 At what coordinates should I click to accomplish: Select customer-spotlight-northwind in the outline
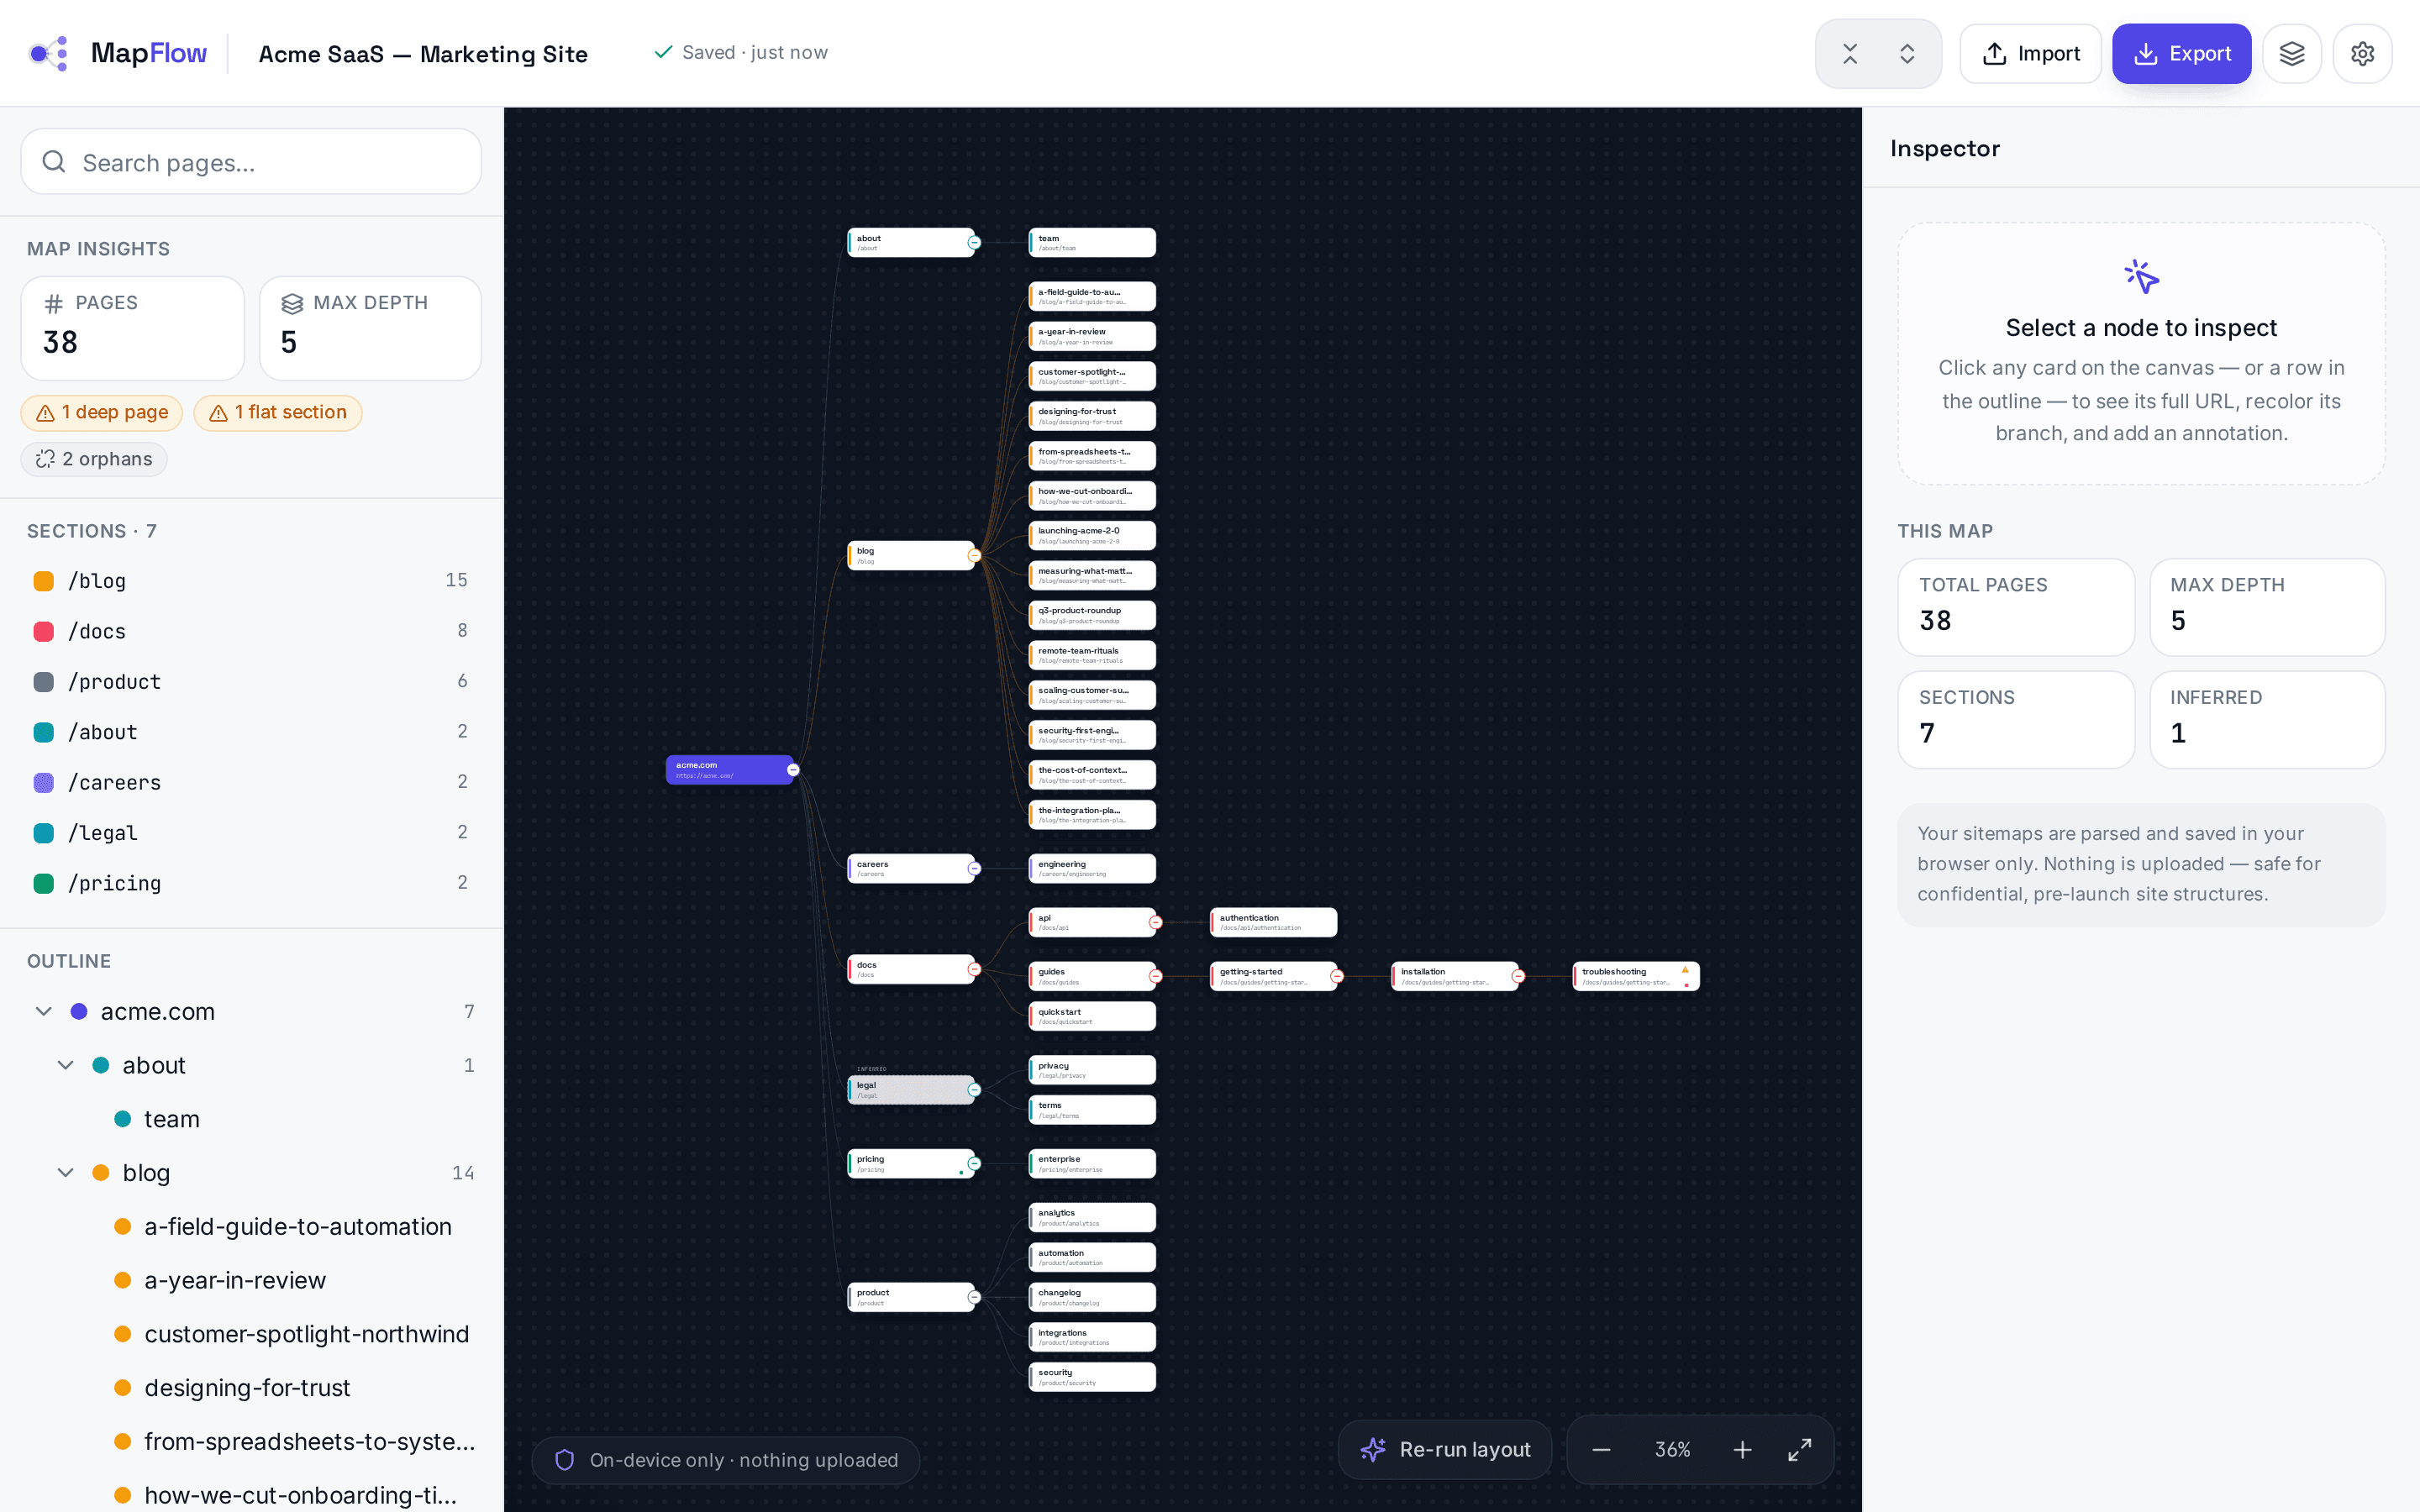[306, 1334]
